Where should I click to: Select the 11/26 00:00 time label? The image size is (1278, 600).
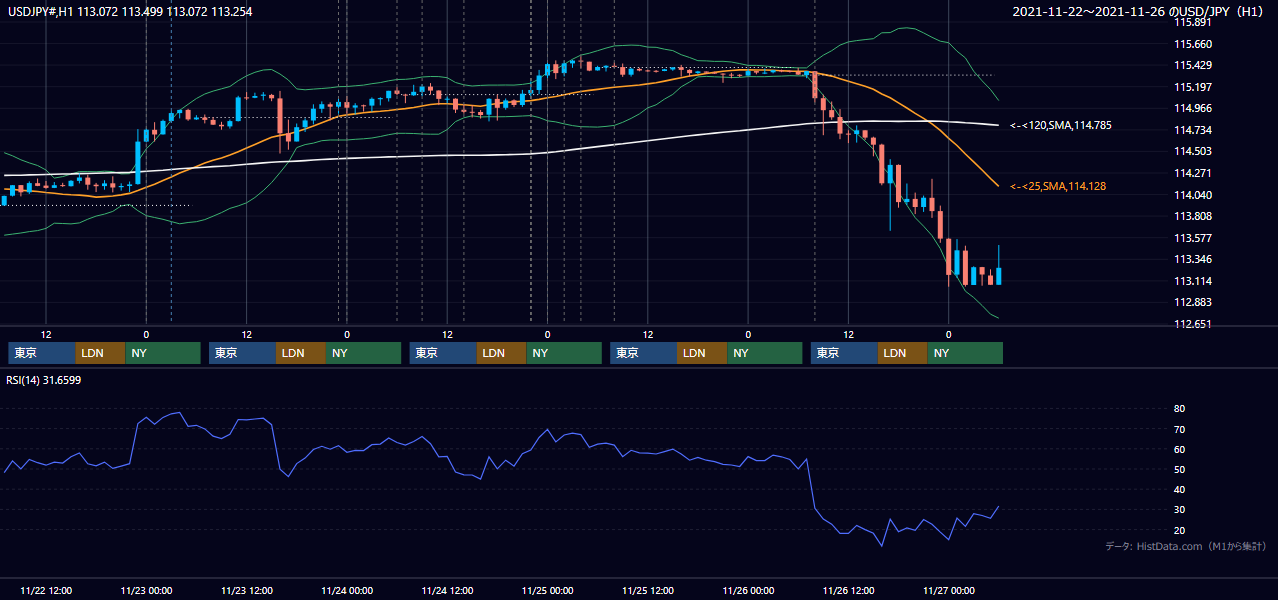click(748, 590)
